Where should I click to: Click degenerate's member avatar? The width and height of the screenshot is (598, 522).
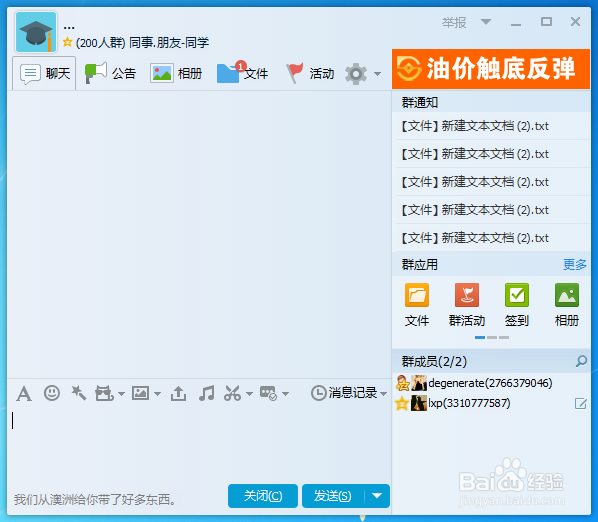419,383
